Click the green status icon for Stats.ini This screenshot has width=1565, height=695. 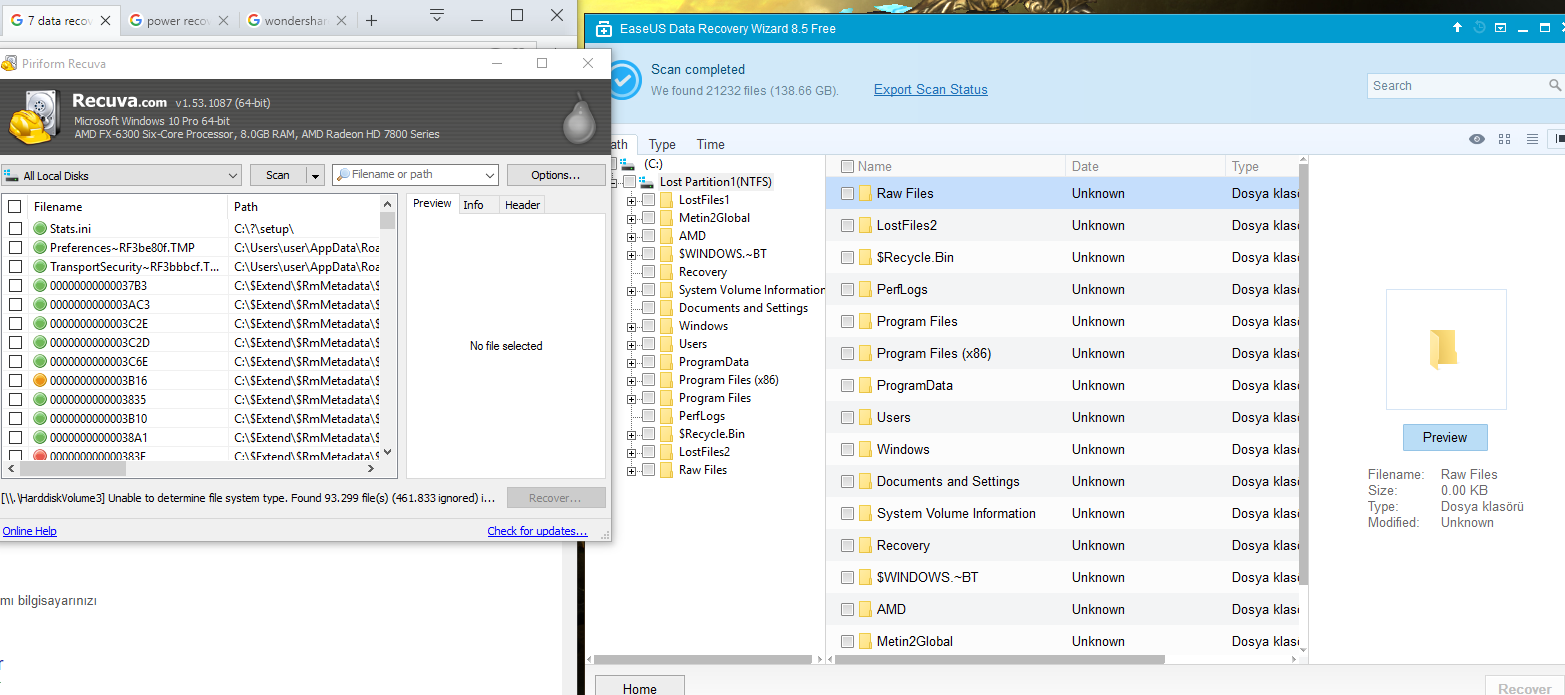(40, 229)
